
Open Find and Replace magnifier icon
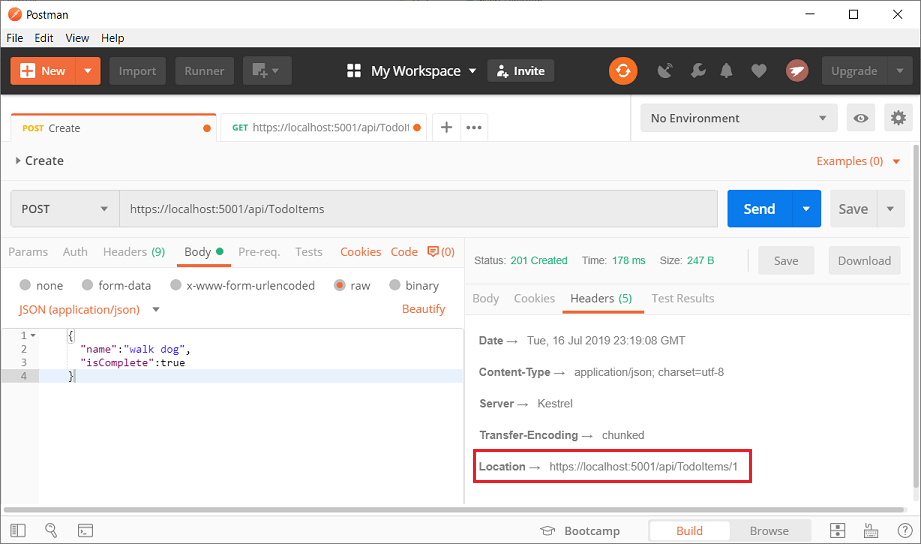51,530
